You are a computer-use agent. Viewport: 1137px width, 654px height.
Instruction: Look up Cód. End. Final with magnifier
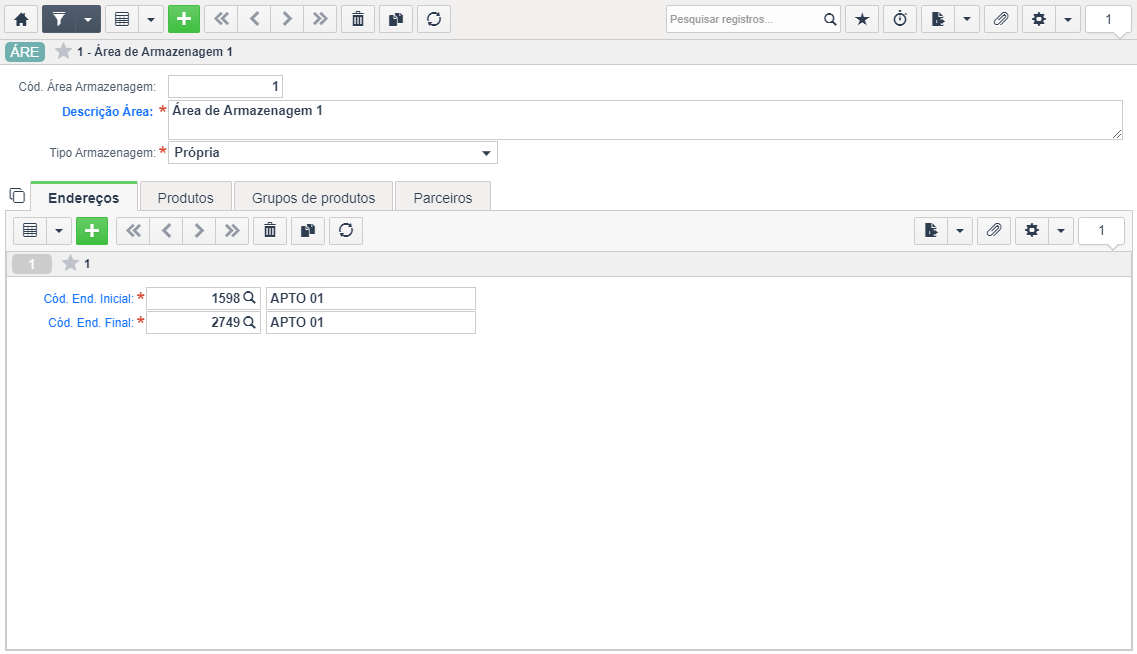(x=249, y=322)
